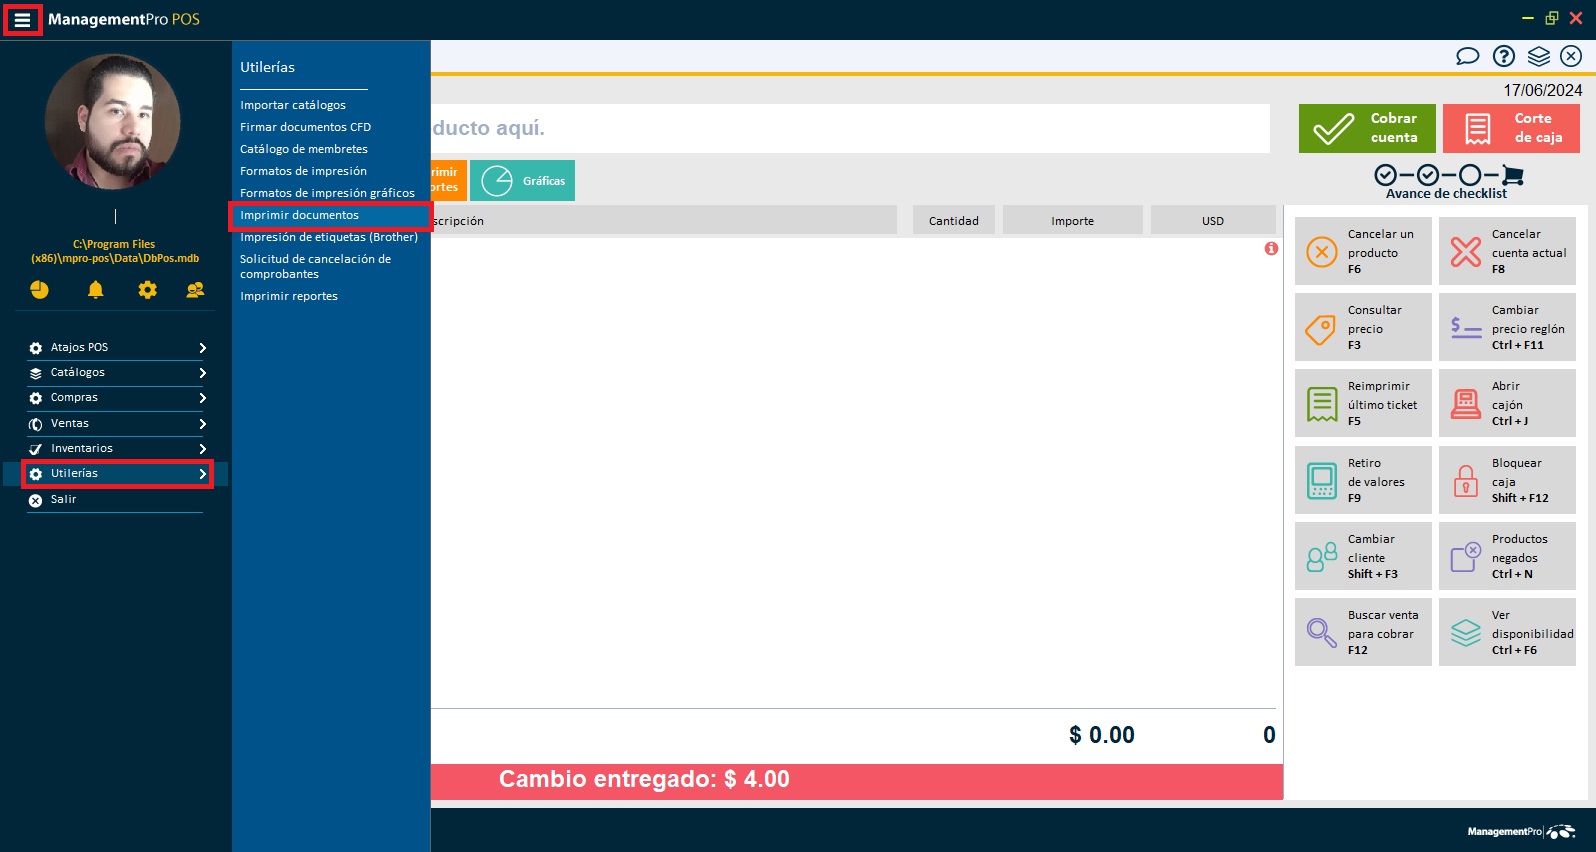Click the user profile photo
Screen dimensions: 1596x852
coord(113,122)
